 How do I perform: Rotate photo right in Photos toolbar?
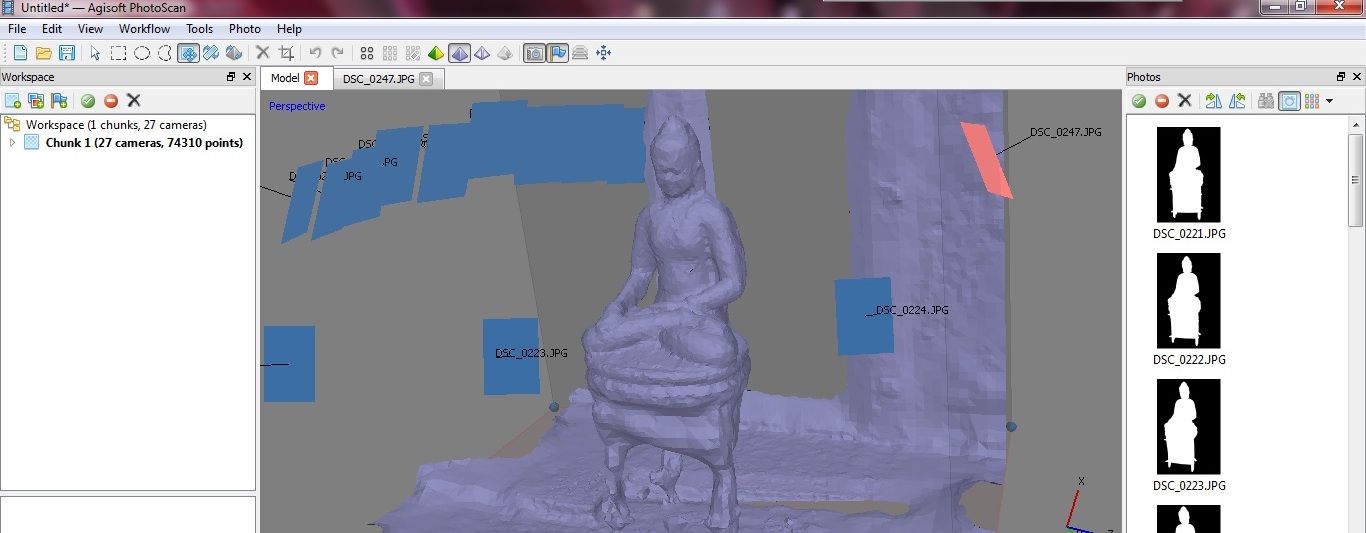[x=1214, y=101]
